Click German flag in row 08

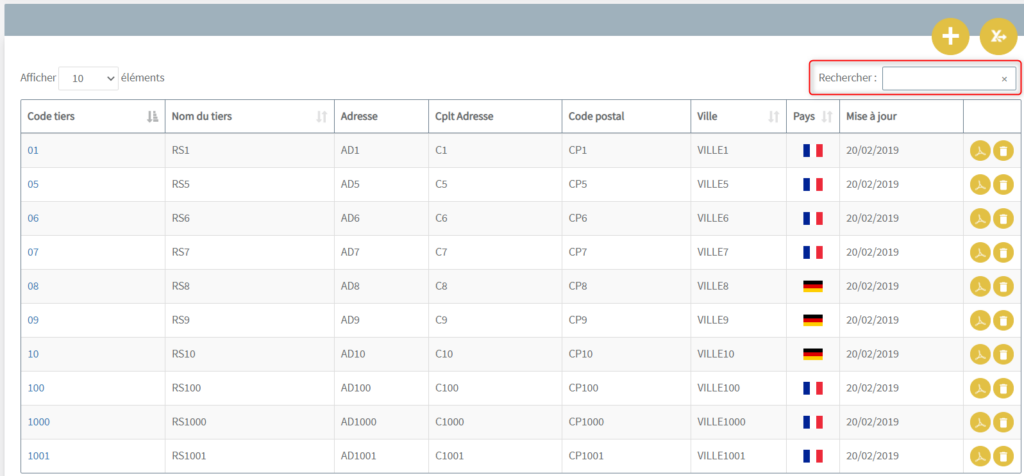(x=813, y=286)
